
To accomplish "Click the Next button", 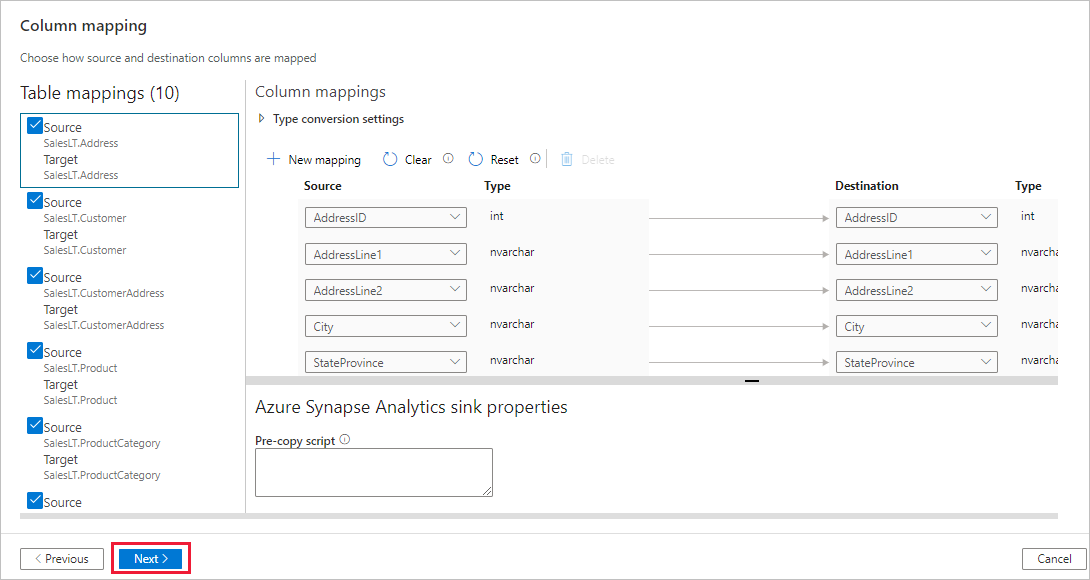I will tap(150, 558).
